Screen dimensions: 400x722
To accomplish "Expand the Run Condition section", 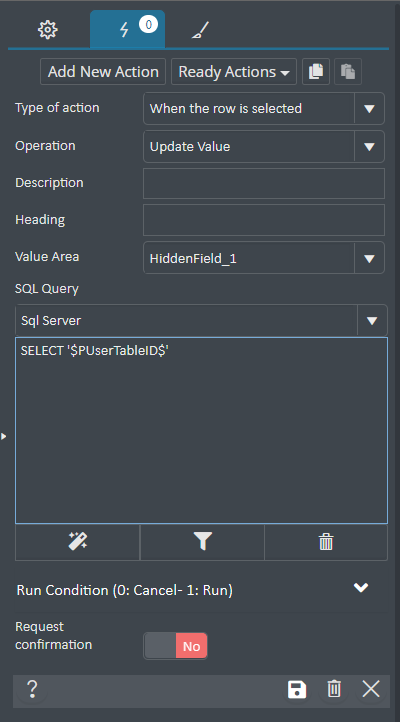I will tap(360, 588).
